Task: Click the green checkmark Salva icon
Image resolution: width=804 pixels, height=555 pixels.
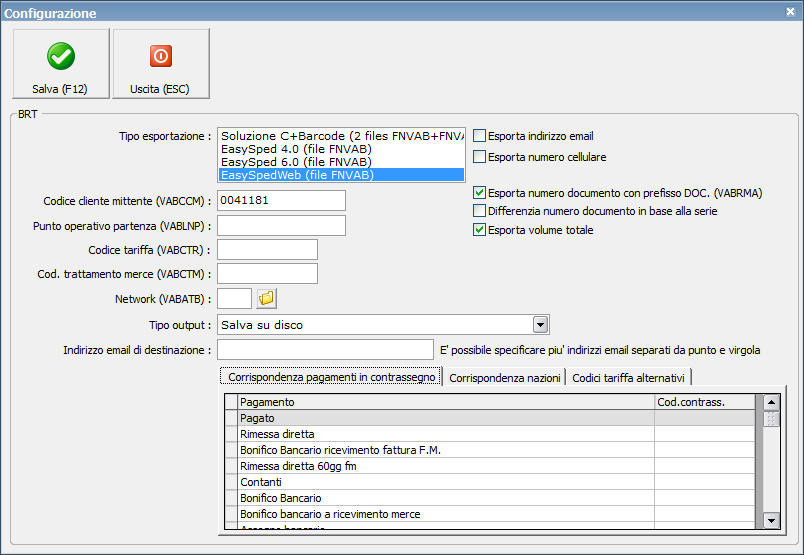Action: [x=61, y=56]
